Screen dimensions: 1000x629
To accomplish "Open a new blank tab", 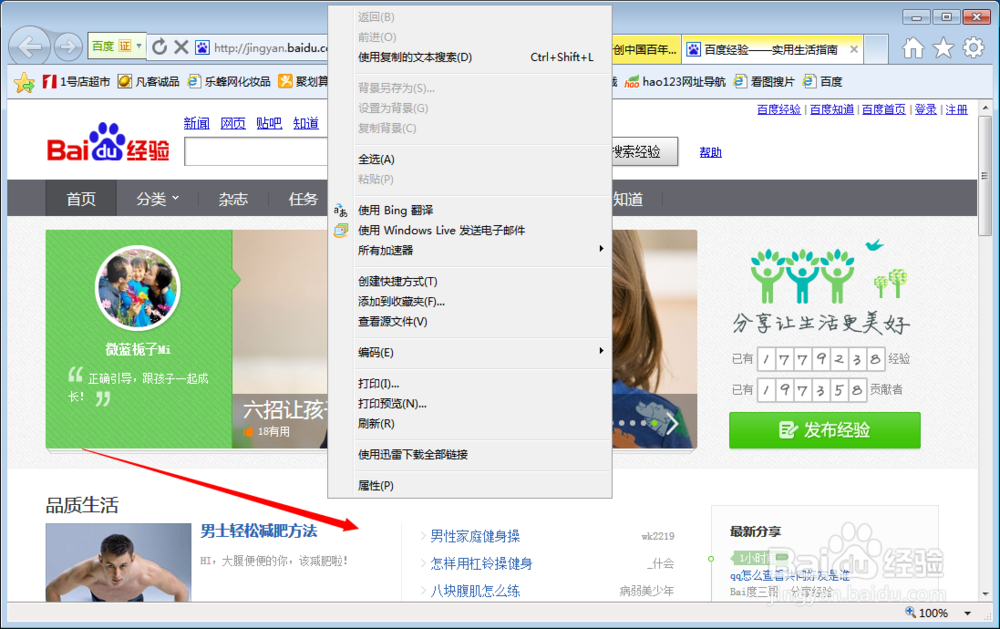I will [x=876, y=49].
